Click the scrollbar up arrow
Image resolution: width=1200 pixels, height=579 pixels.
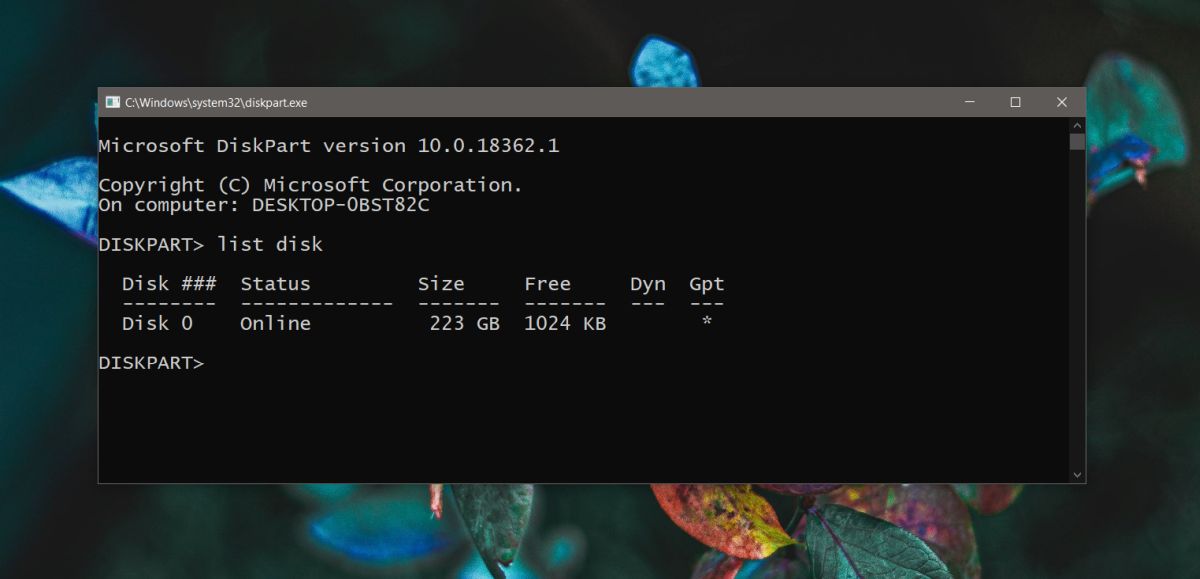1077,125
